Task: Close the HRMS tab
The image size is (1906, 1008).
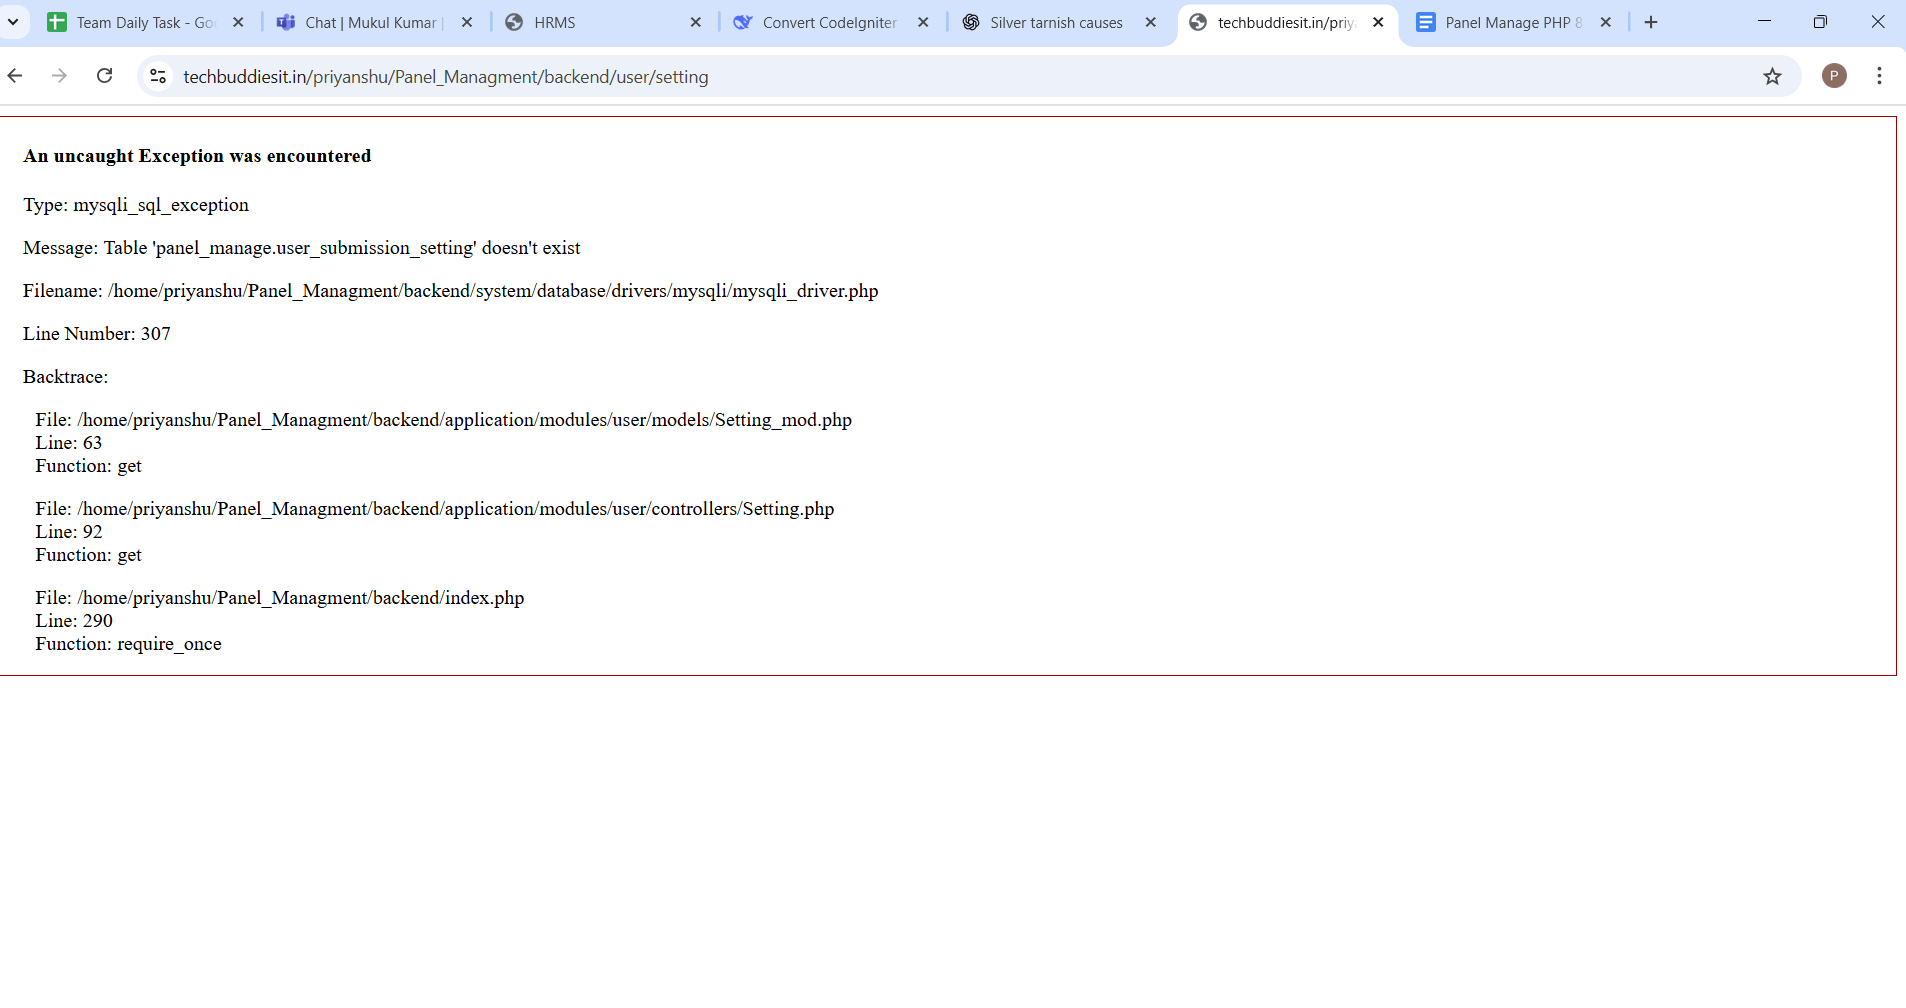Action: point(696,22)
